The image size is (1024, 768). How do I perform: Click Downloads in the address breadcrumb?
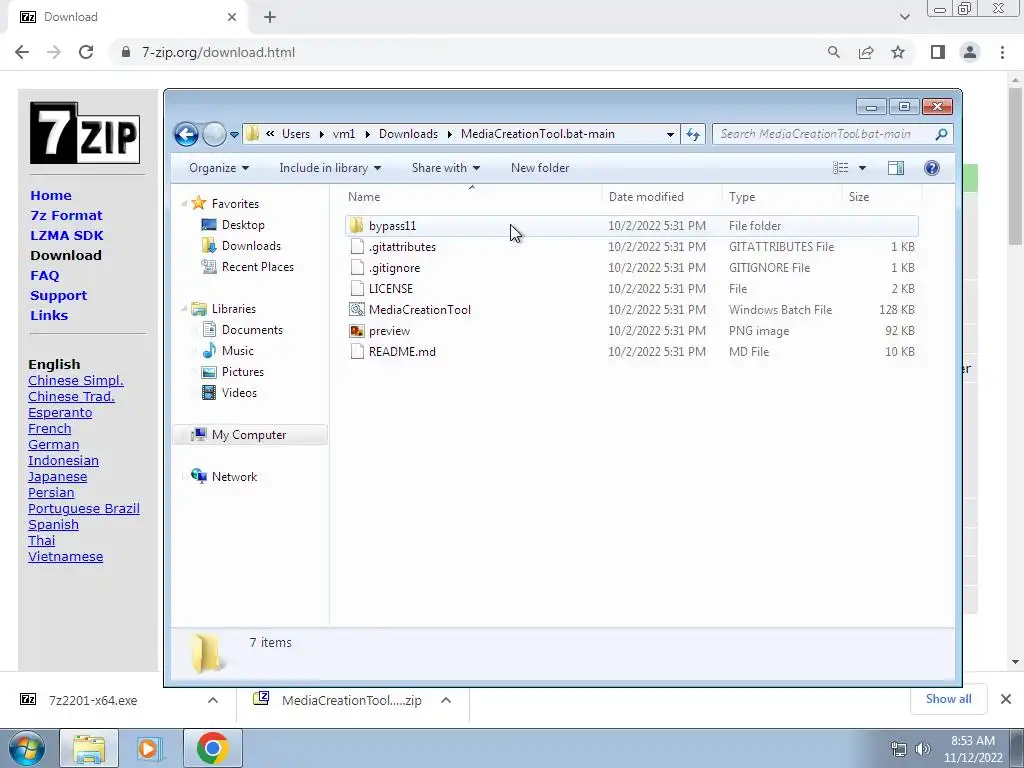pos(408,134)
